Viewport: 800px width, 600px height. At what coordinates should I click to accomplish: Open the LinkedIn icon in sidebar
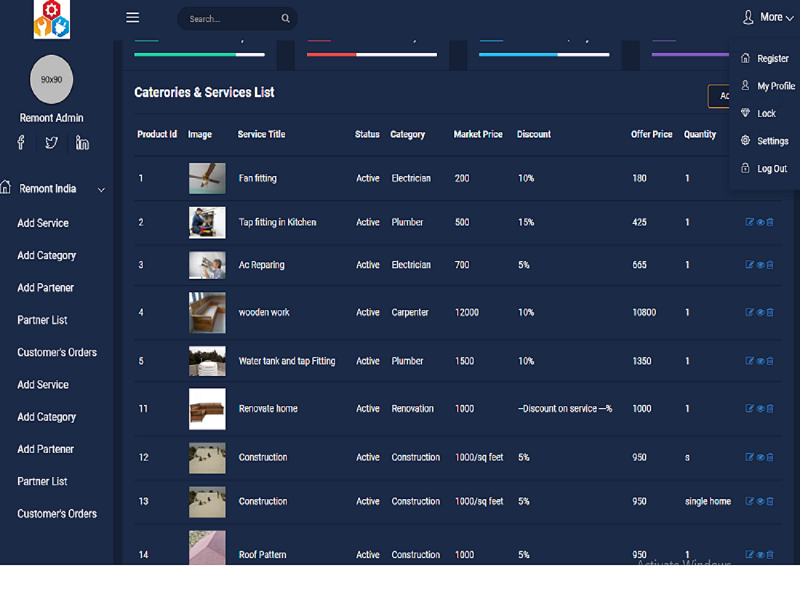pos(82,143)
